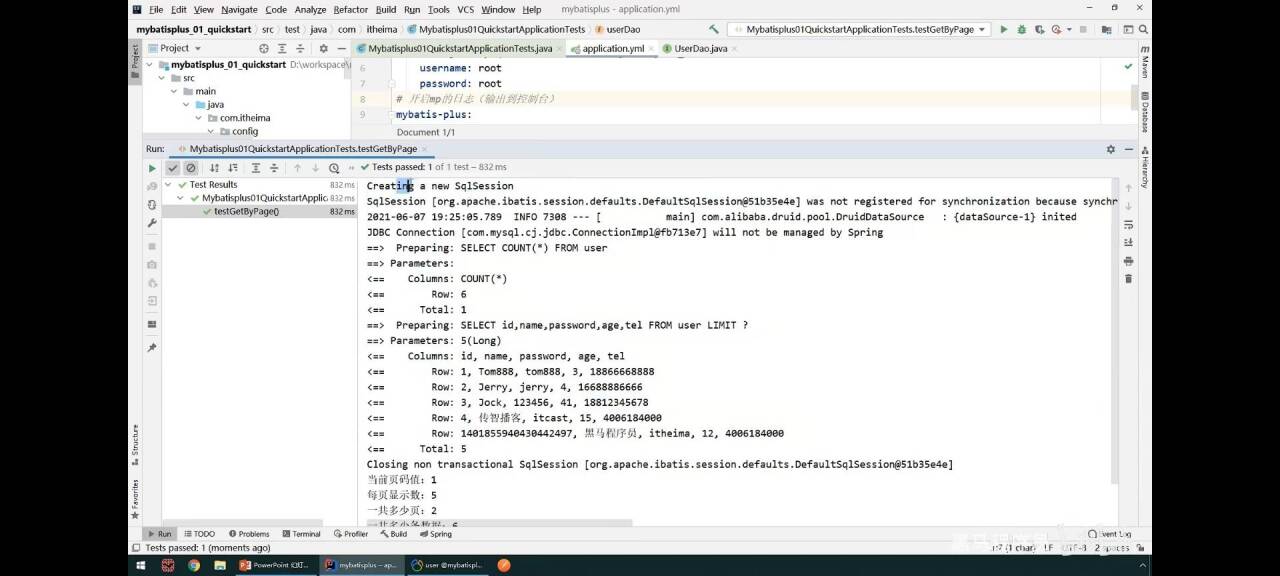
Task: Click the Windows Start button
Action: pos(140,565)
